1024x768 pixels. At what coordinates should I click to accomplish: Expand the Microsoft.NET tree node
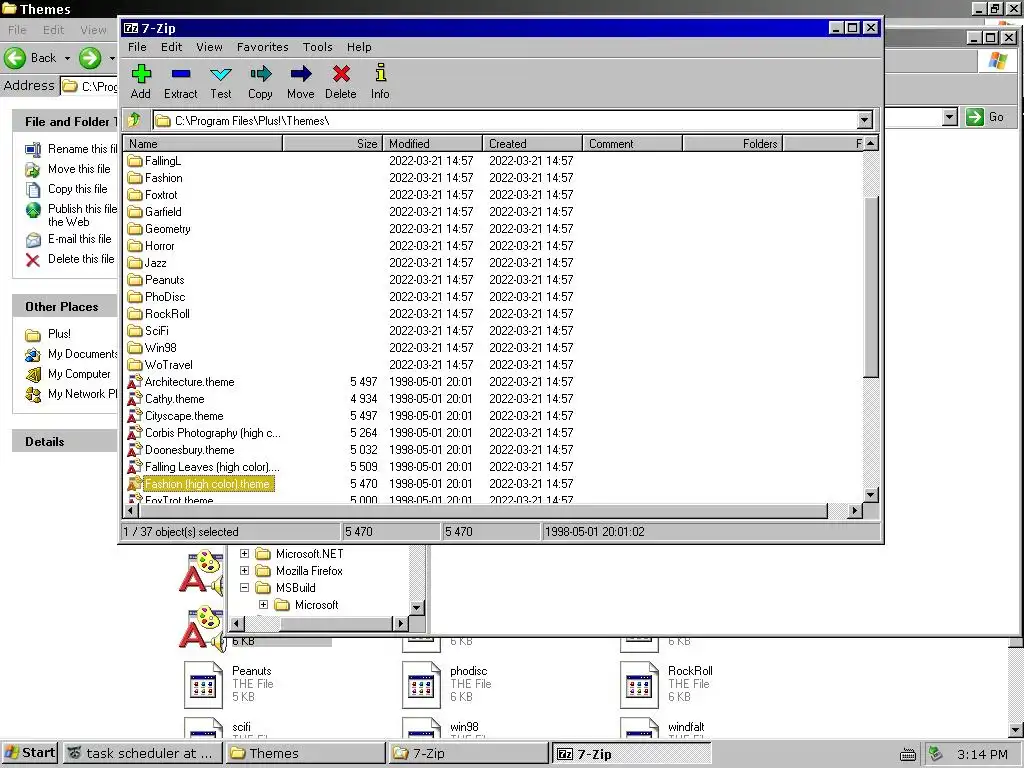coord(244,553)
